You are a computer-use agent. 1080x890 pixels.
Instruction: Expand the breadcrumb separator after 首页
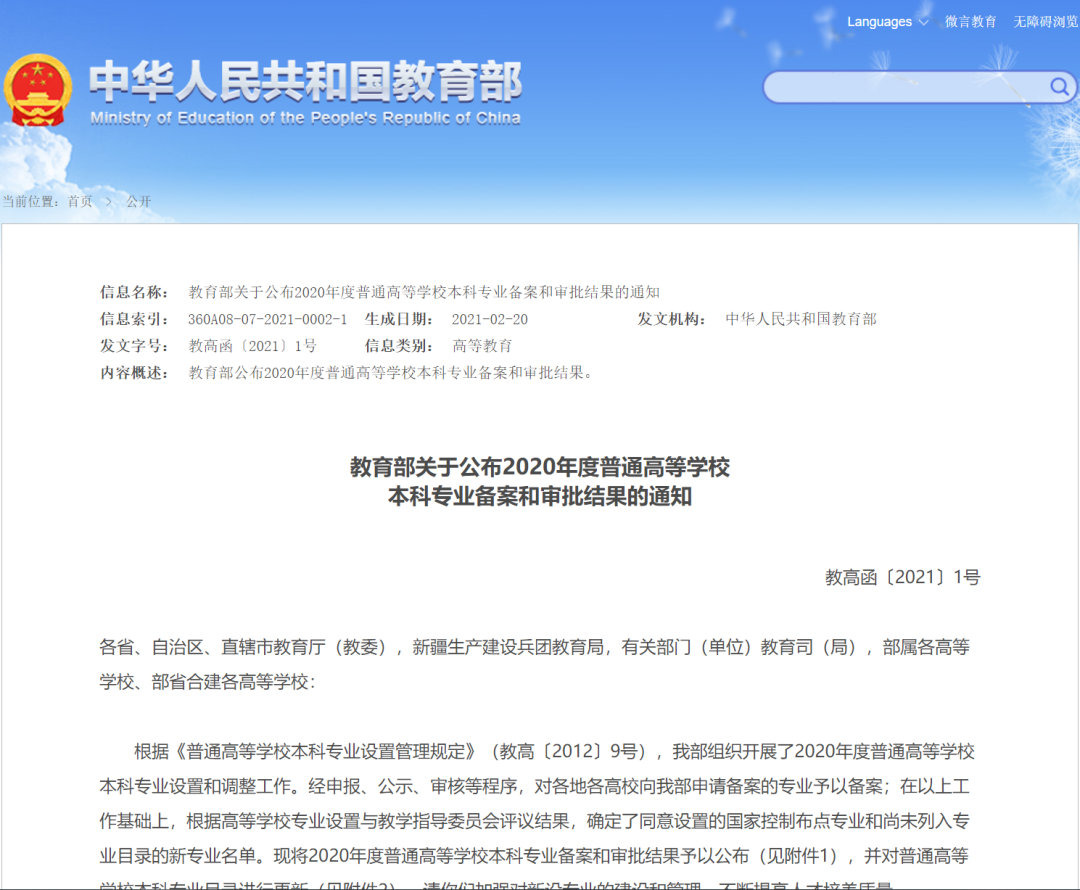[110, 200]
